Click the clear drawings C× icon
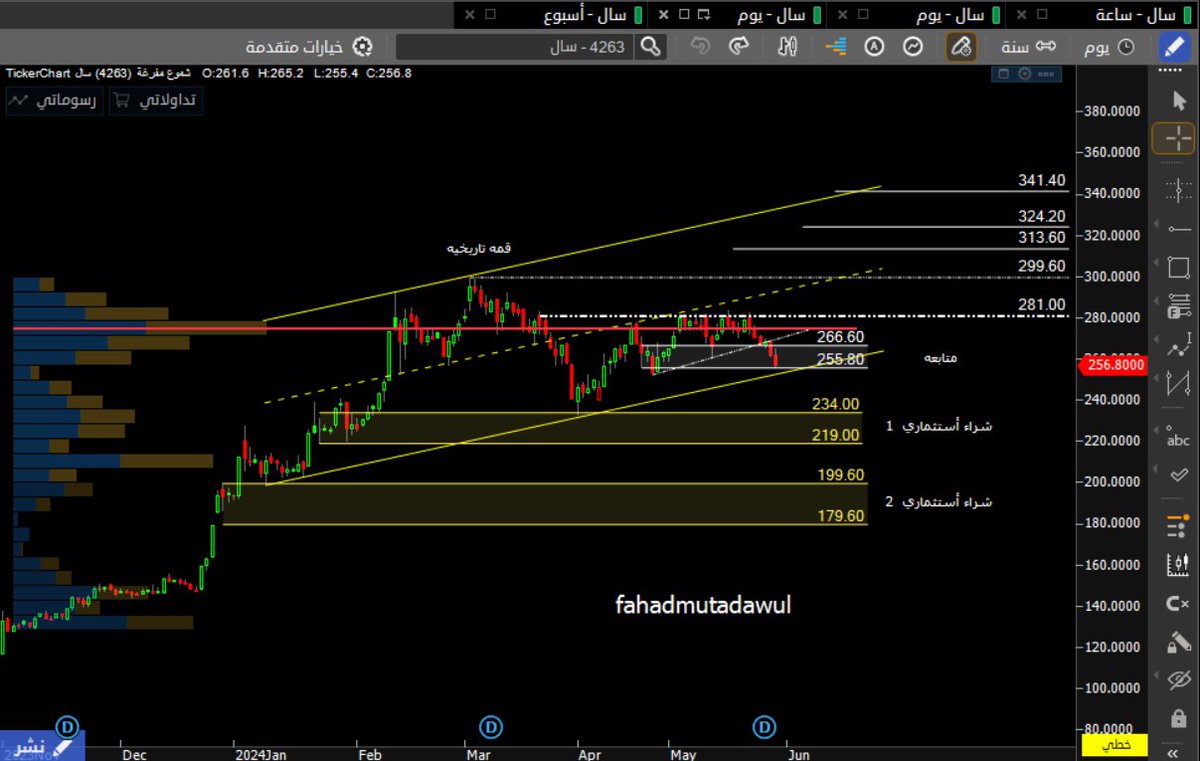The height and width of the screenshot is (761, 1200). tap(1178, 603)
